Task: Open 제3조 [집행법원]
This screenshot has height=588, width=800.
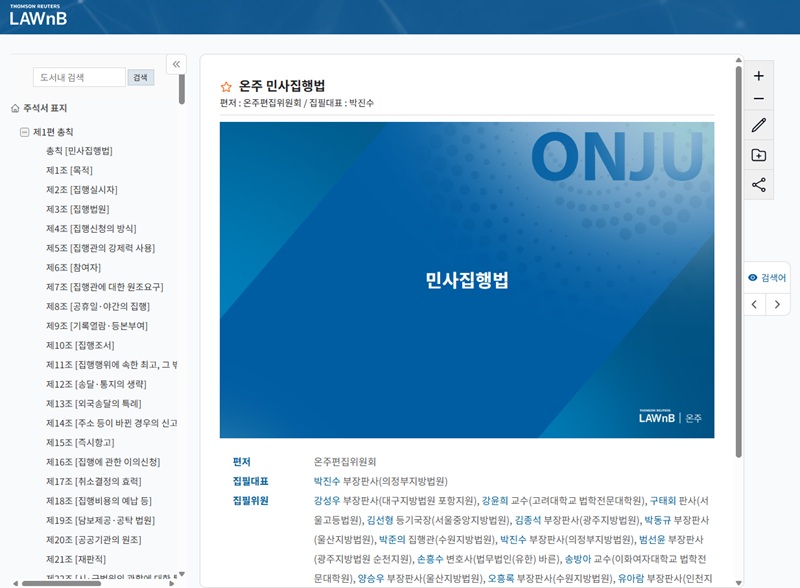Action: [78, 209]
